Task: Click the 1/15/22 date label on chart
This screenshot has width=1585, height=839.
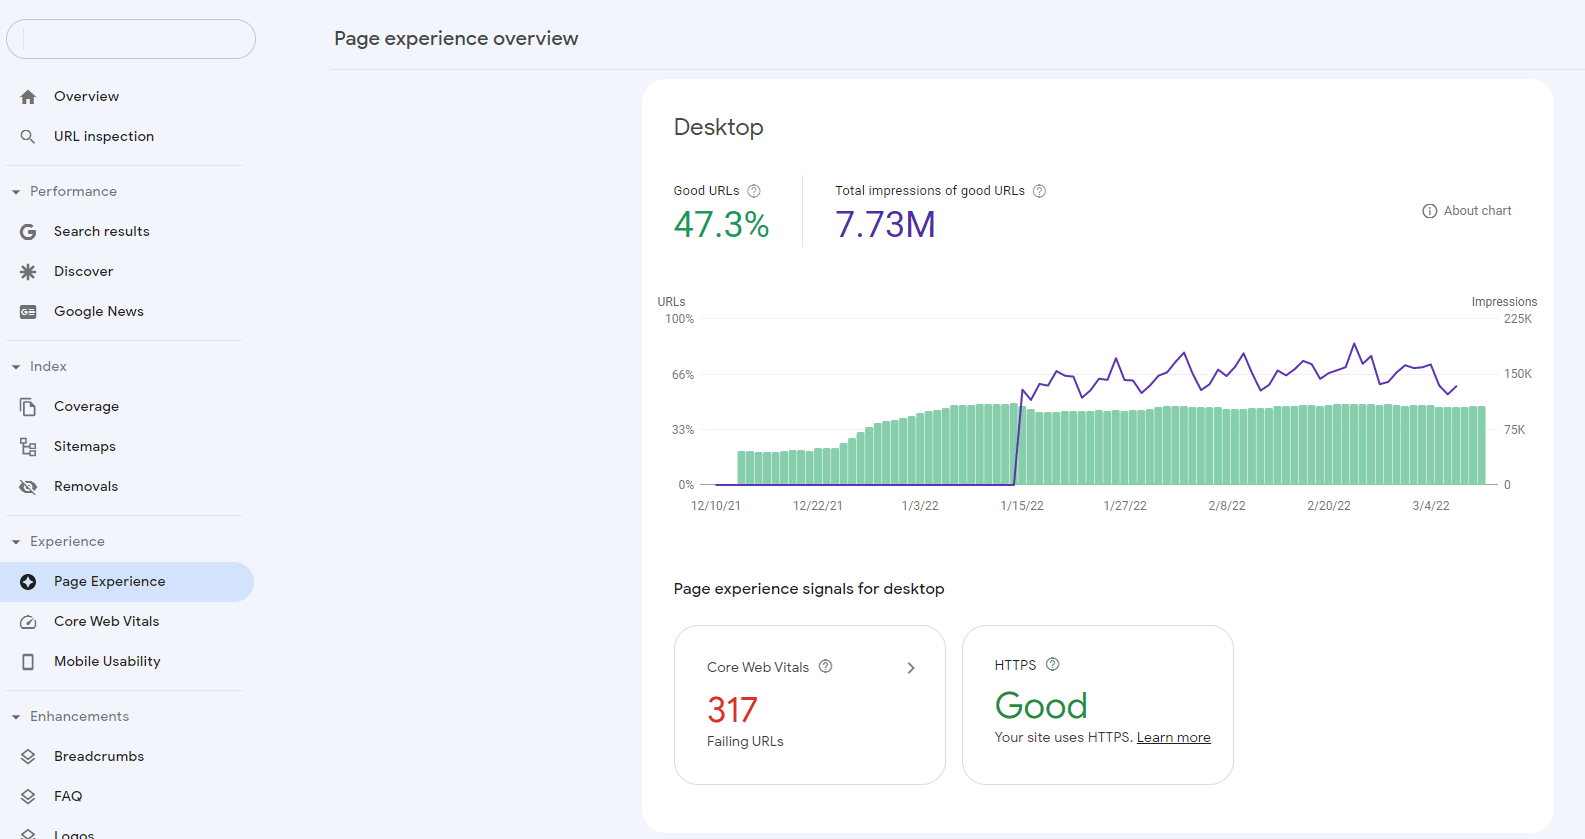Action: [x=1022, y=506]
